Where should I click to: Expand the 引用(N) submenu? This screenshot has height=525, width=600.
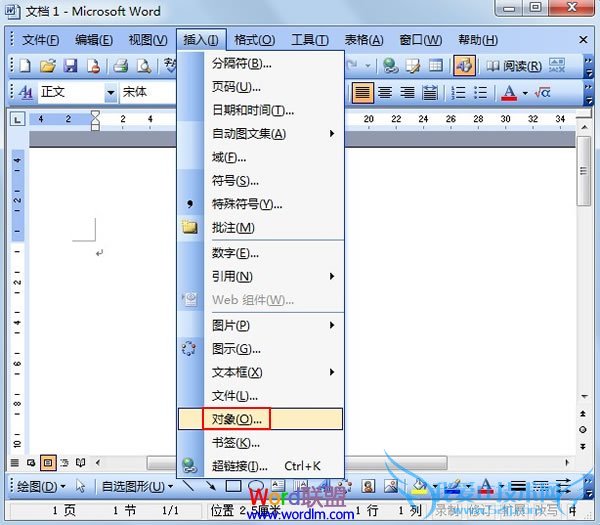pos(261,276)
